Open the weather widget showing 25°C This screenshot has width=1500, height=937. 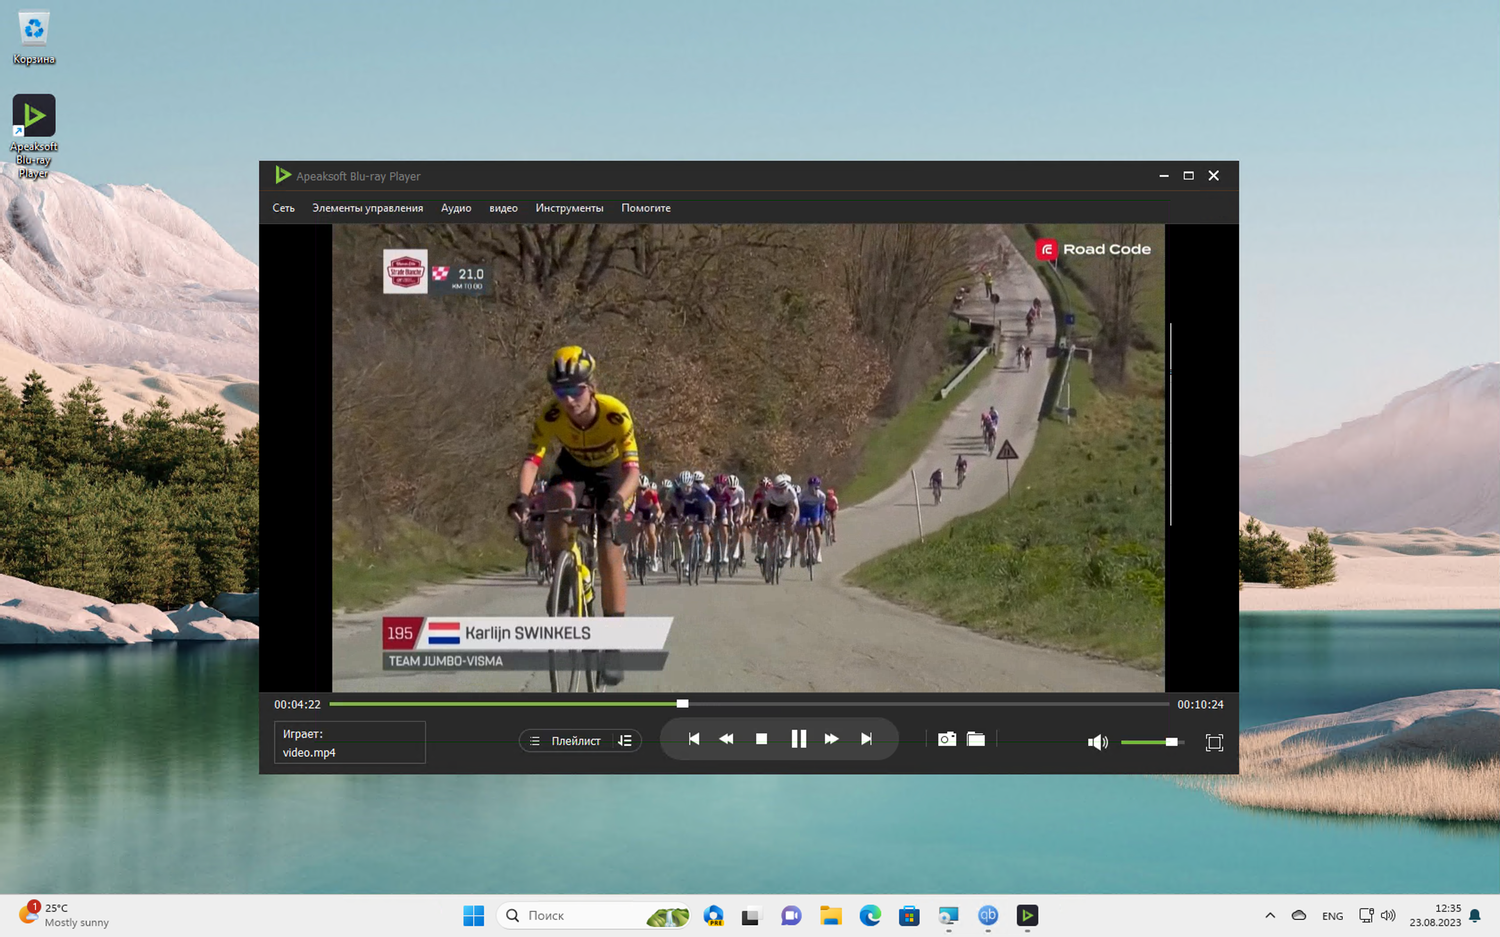[64, 915]
